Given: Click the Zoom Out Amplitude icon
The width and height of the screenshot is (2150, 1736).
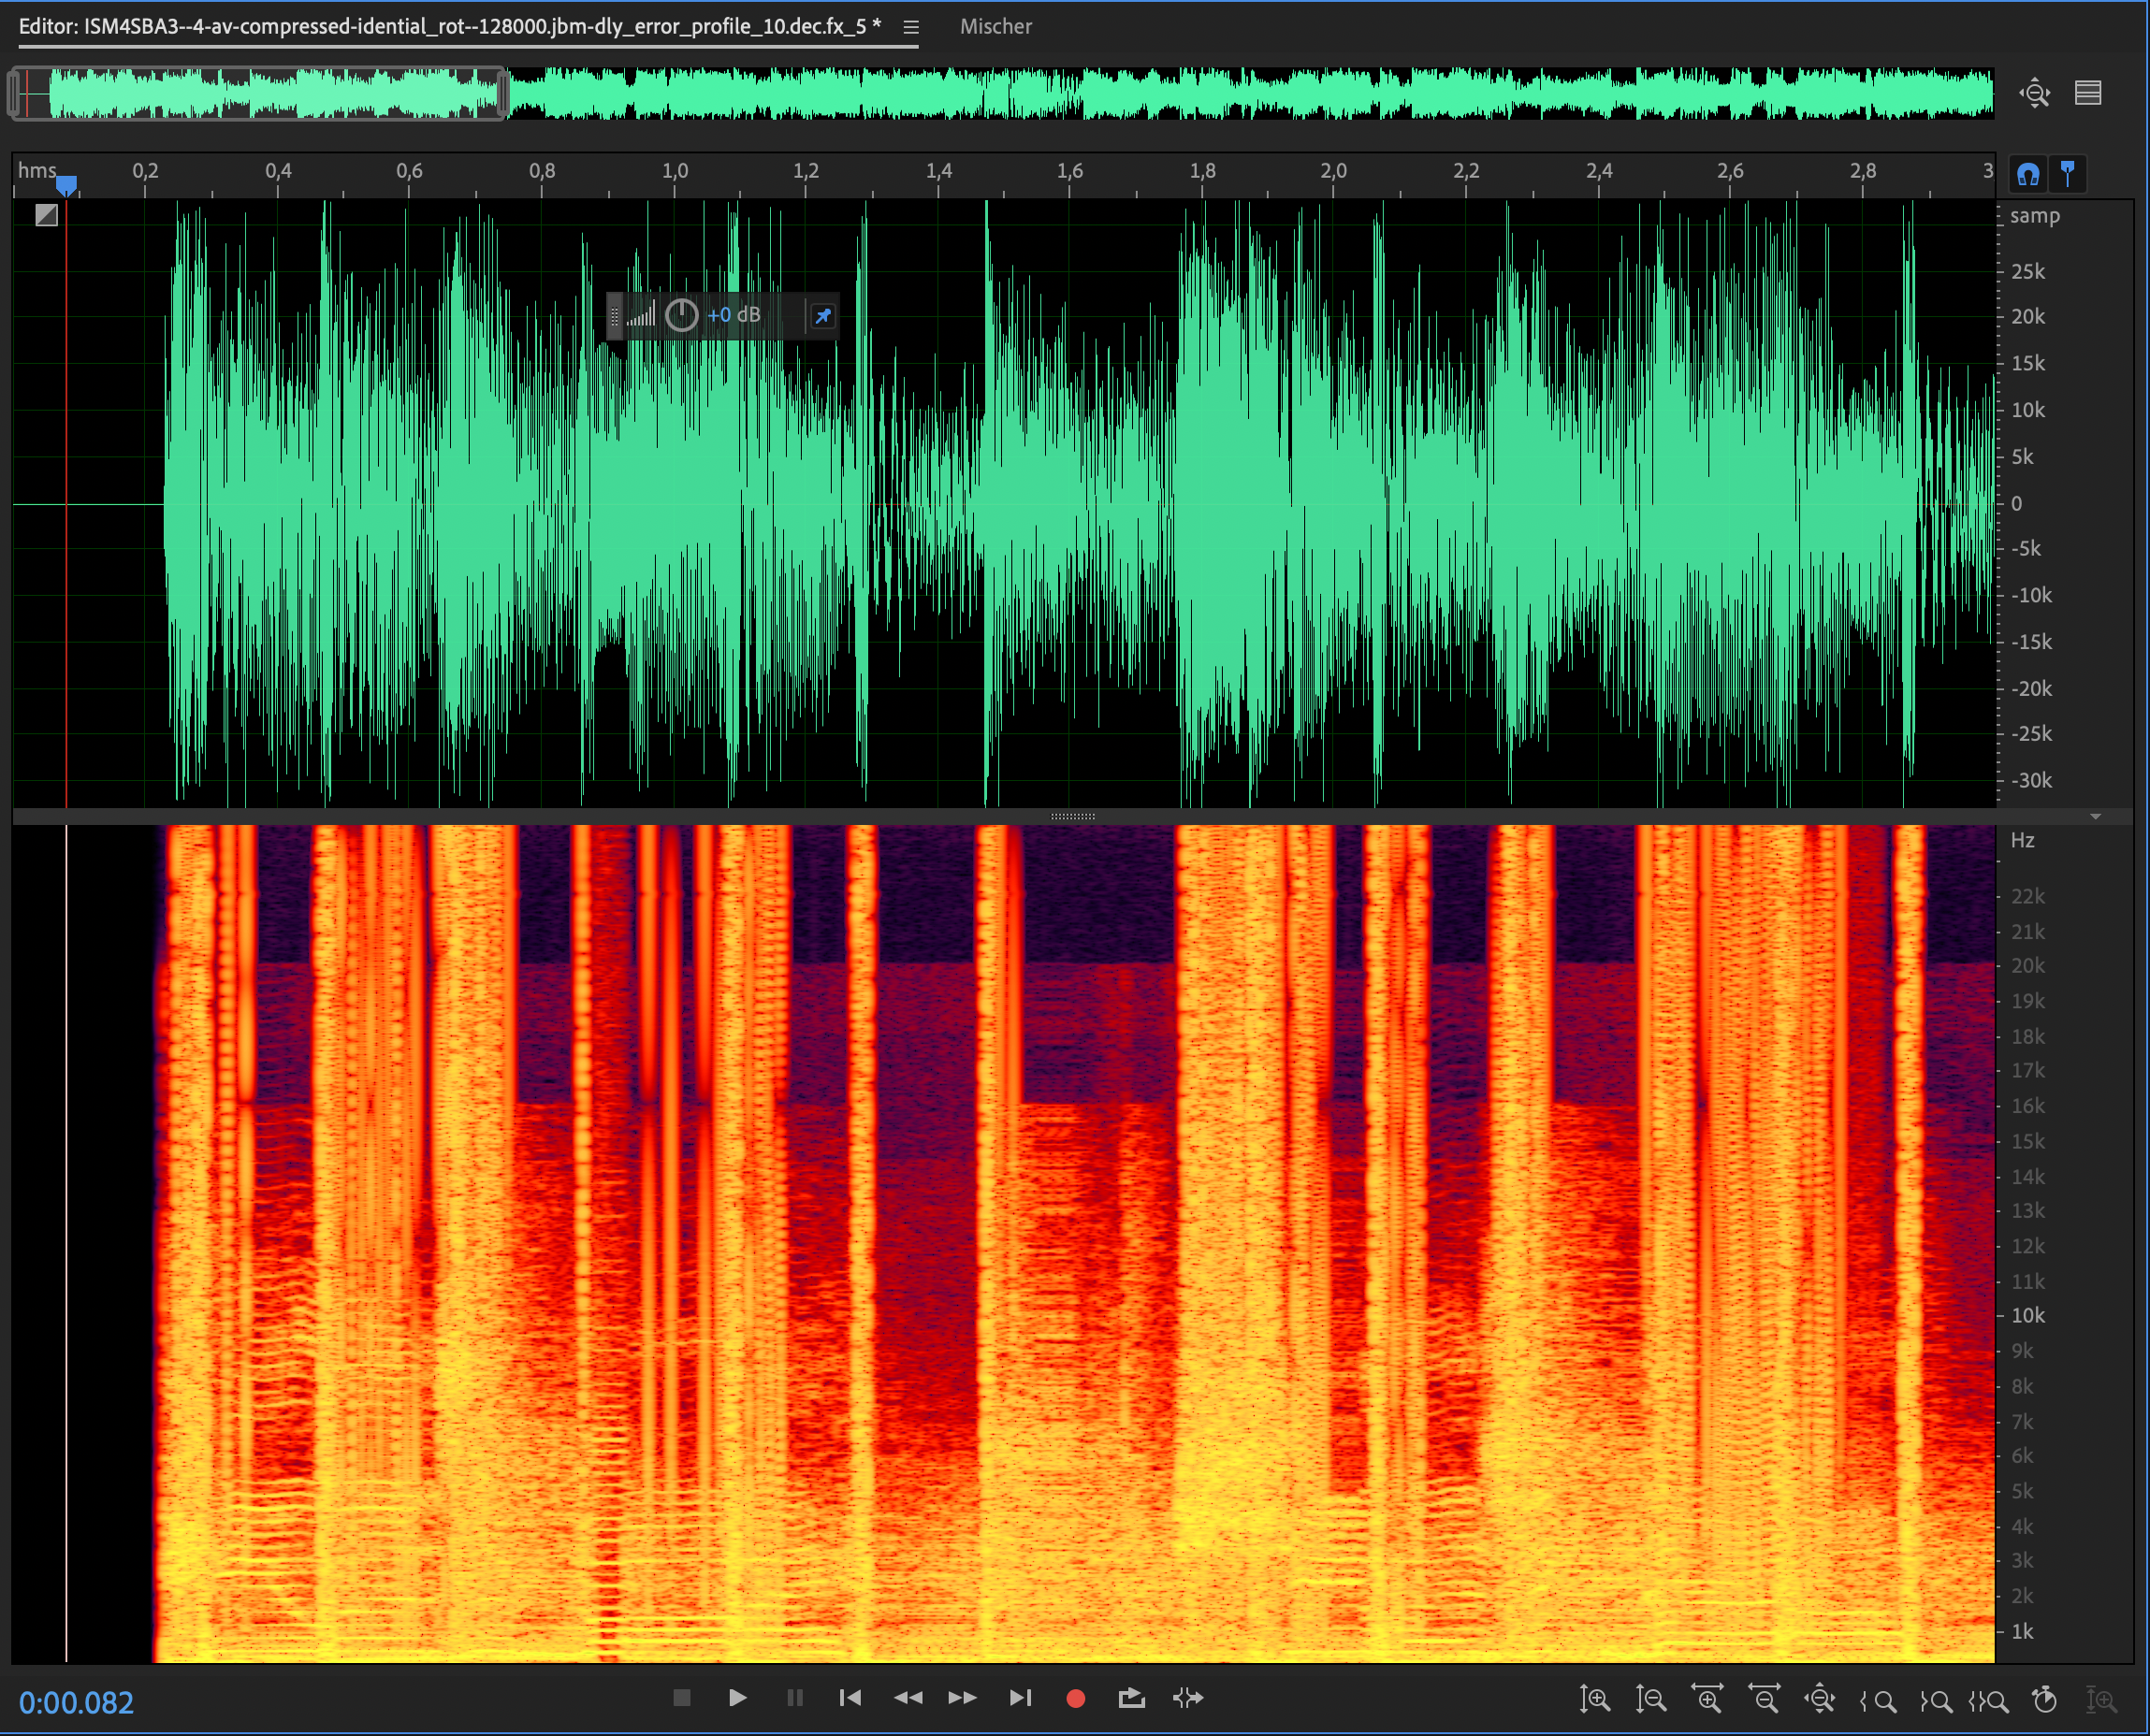Looking at the screenshot, I should point(1650,1699).
